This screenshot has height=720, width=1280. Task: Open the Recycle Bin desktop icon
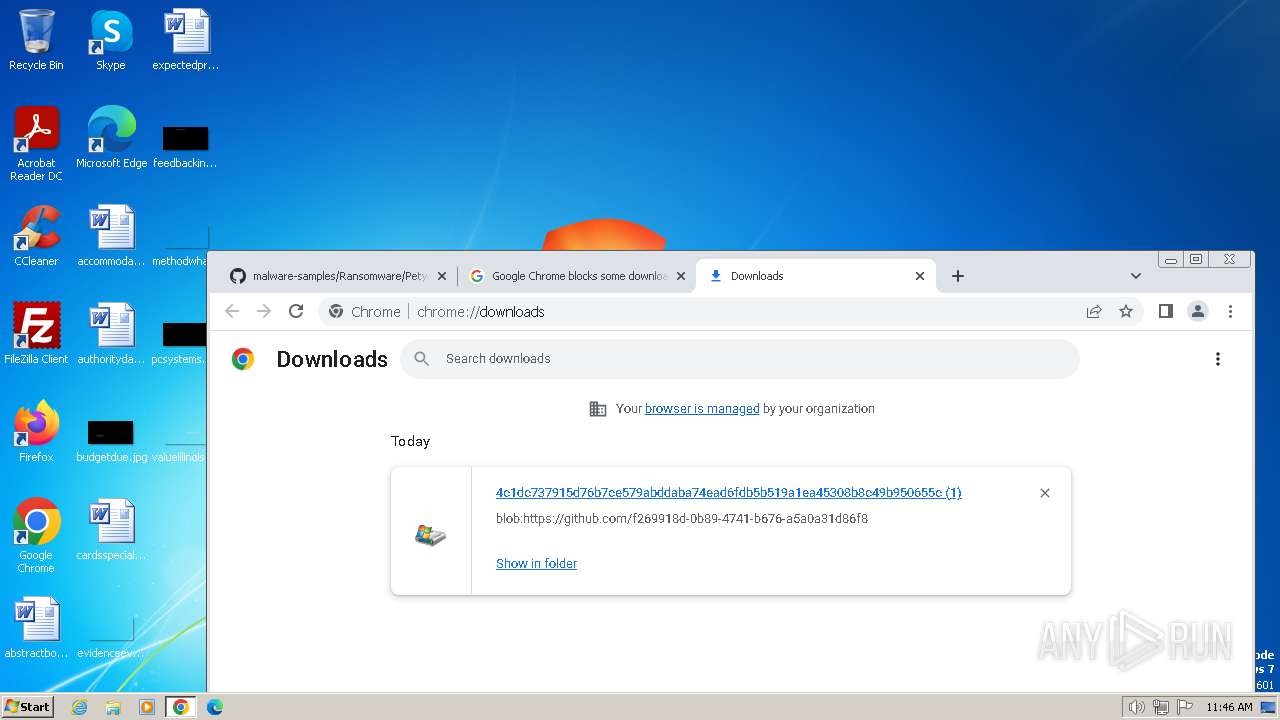36,40
